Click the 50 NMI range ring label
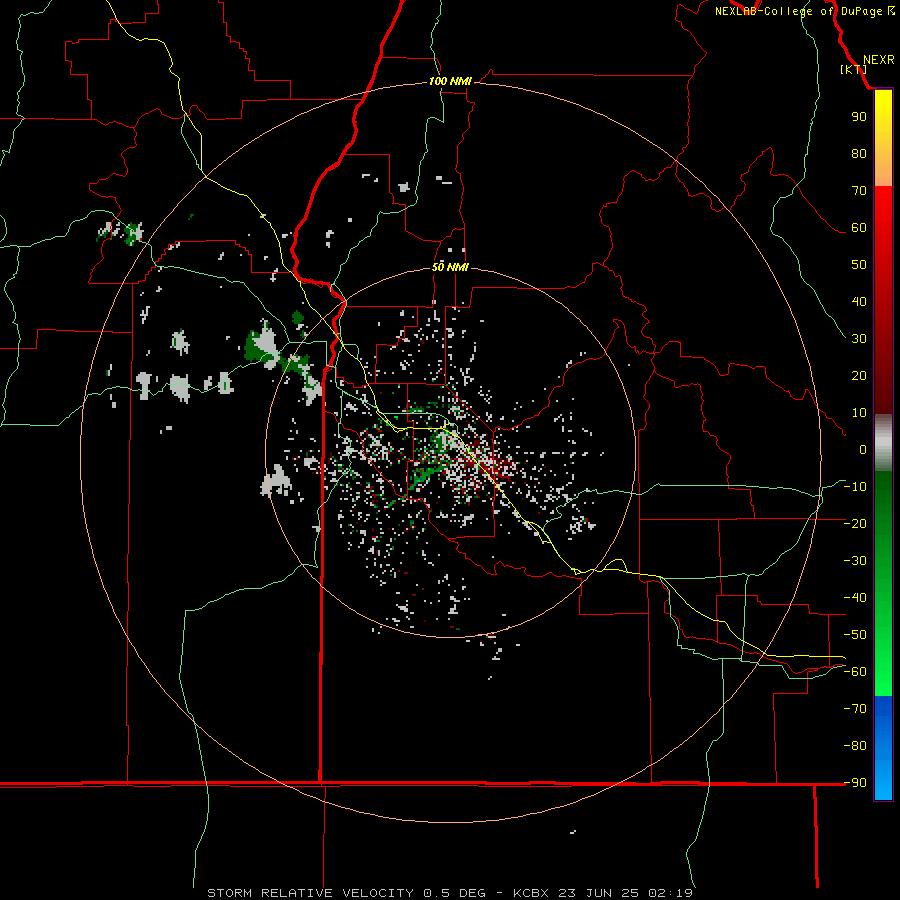This screenshot has height=900, width=900. pyautogui.click(x=450, y=267)
